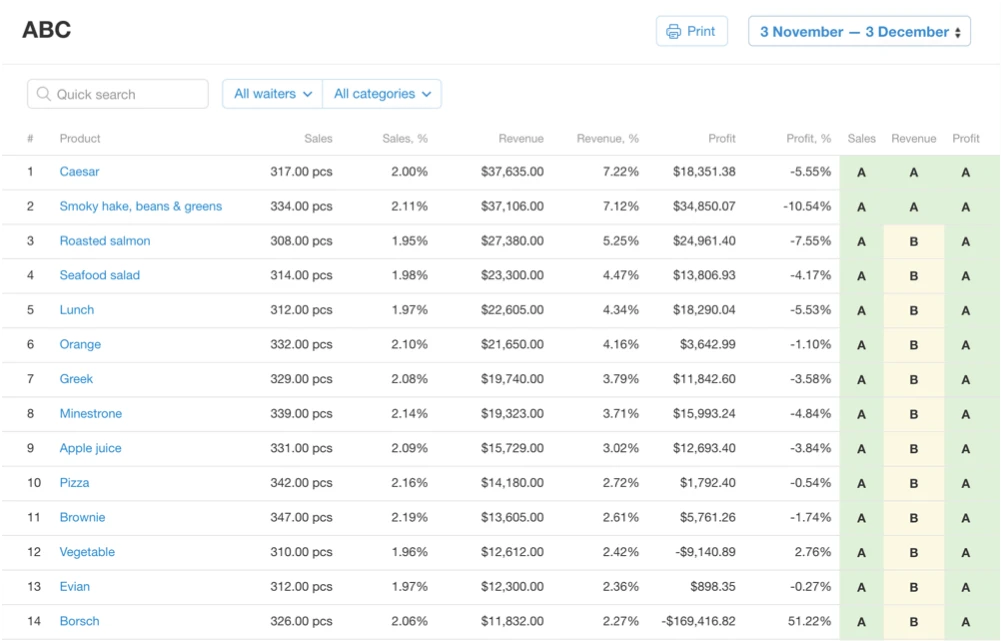Click the Print button
Screen dimensions: 1004x644
pyautogui.click(x=692, y=31)
